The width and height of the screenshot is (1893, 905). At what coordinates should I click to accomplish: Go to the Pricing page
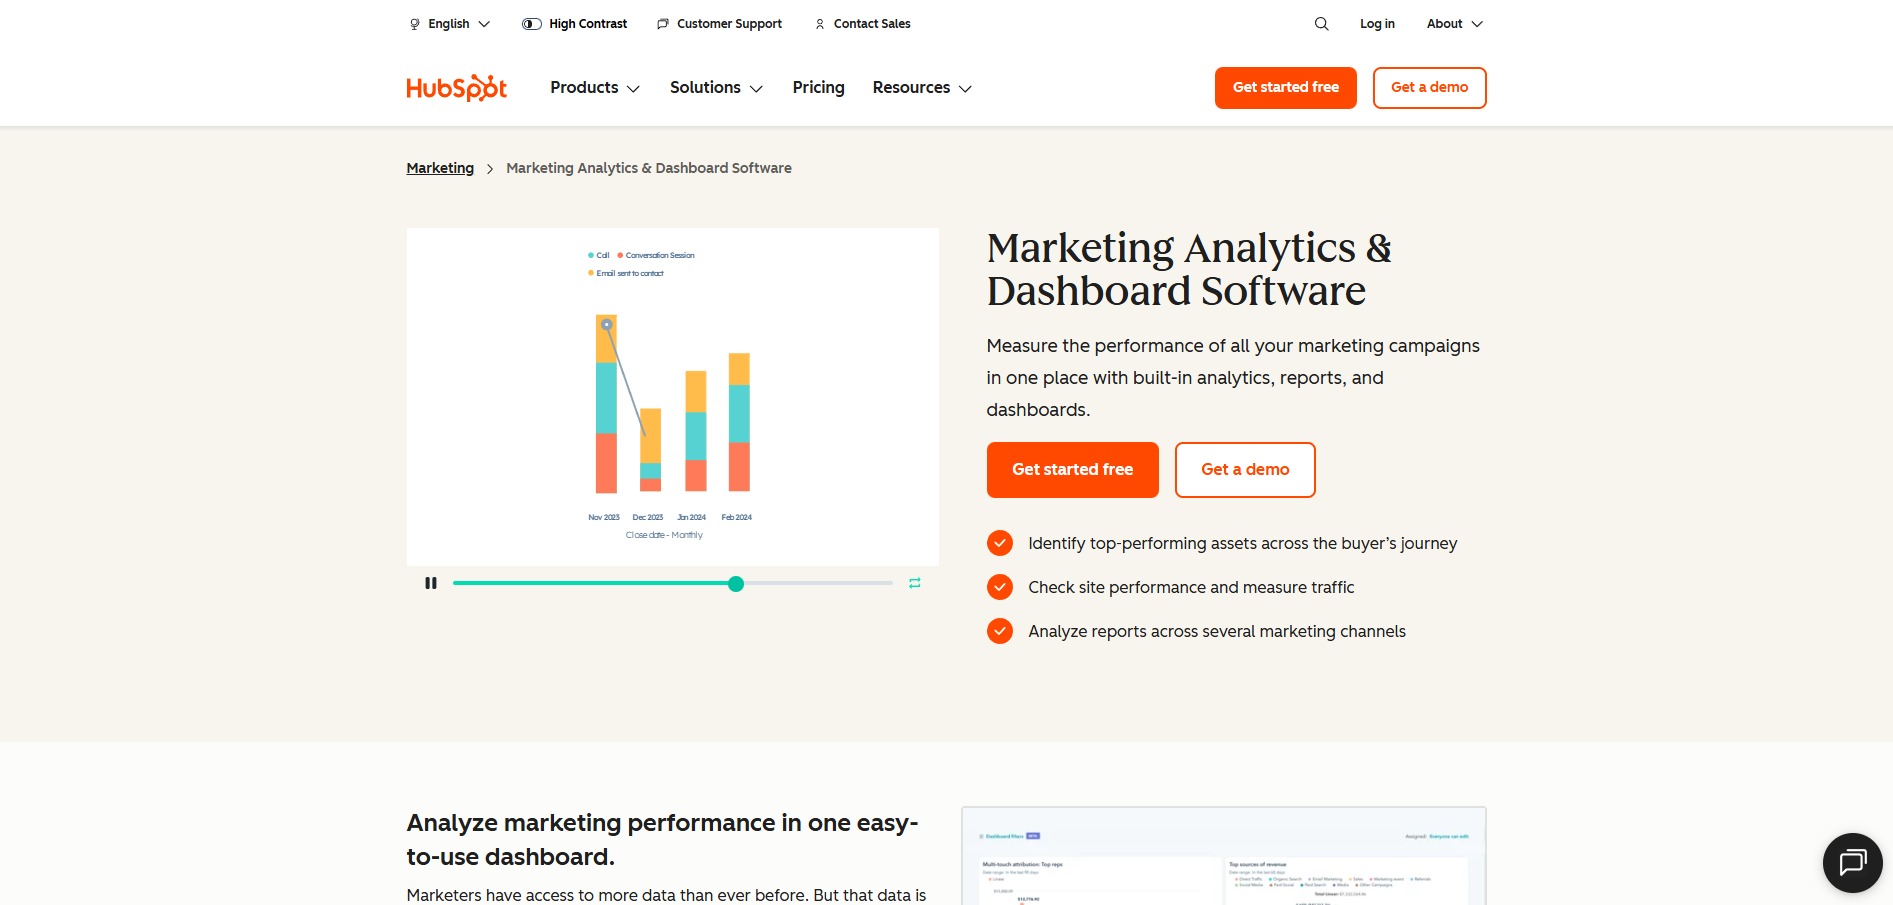point(818,88)
